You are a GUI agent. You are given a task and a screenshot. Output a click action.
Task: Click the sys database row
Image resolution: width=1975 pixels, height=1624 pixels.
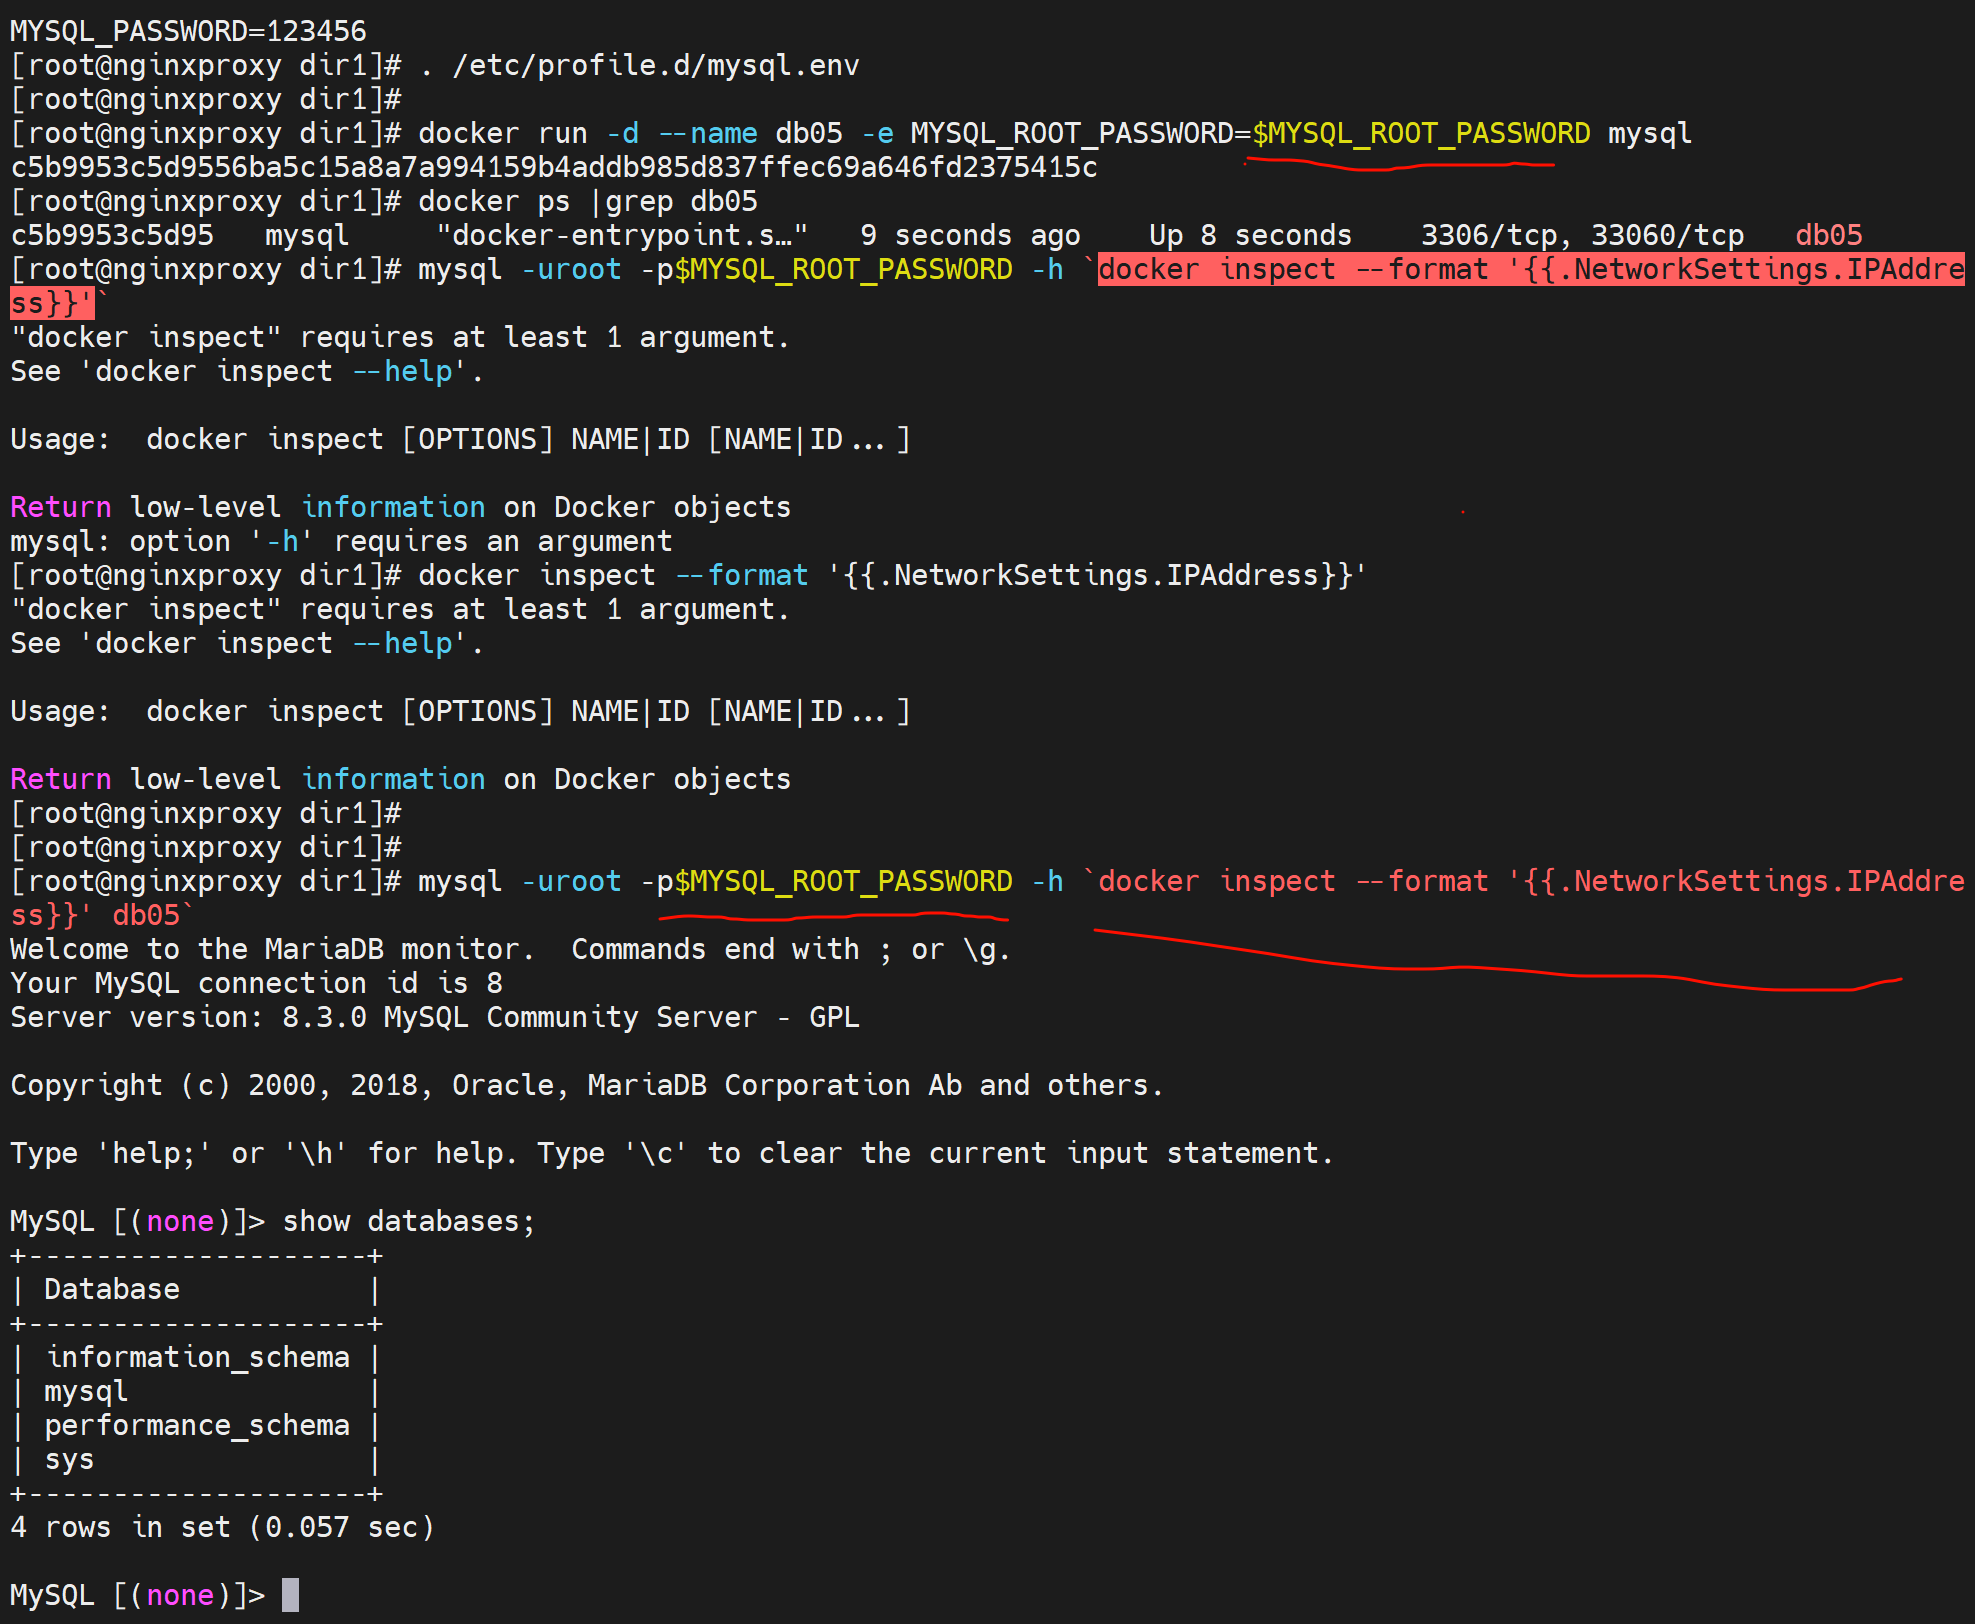point(69,1459)
